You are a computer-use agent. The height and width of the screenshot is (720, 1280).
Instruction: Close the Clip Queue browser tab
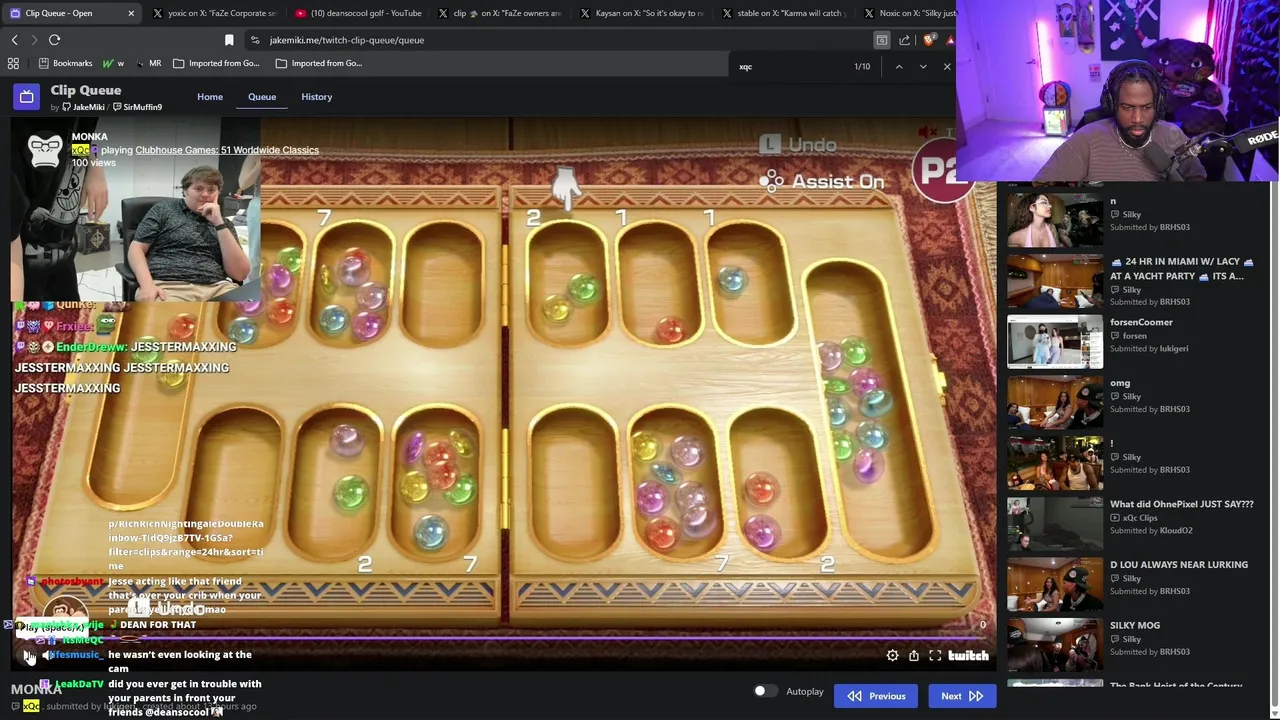(x=131, y=13)
